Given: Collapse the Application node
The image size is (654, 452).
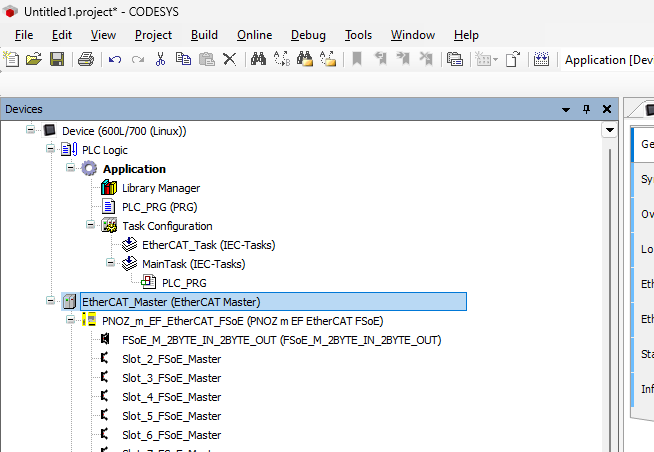Looking at the screenshot, I should (x=70, y=168).
